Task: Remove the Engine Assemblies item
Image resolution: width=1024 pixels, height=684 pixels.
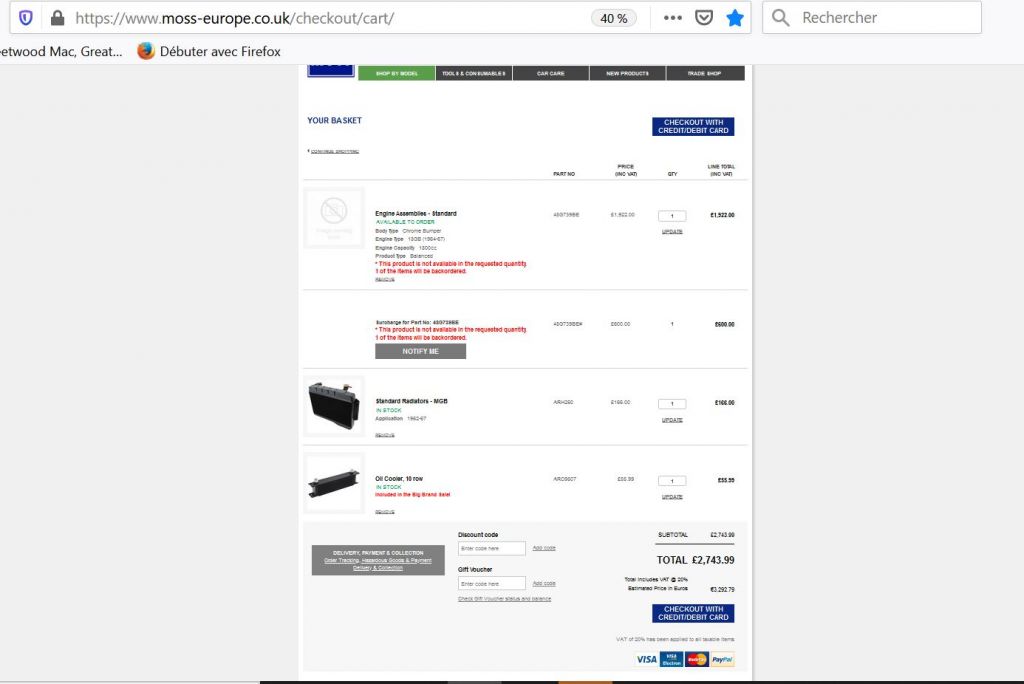Action: tap(385, 280)
